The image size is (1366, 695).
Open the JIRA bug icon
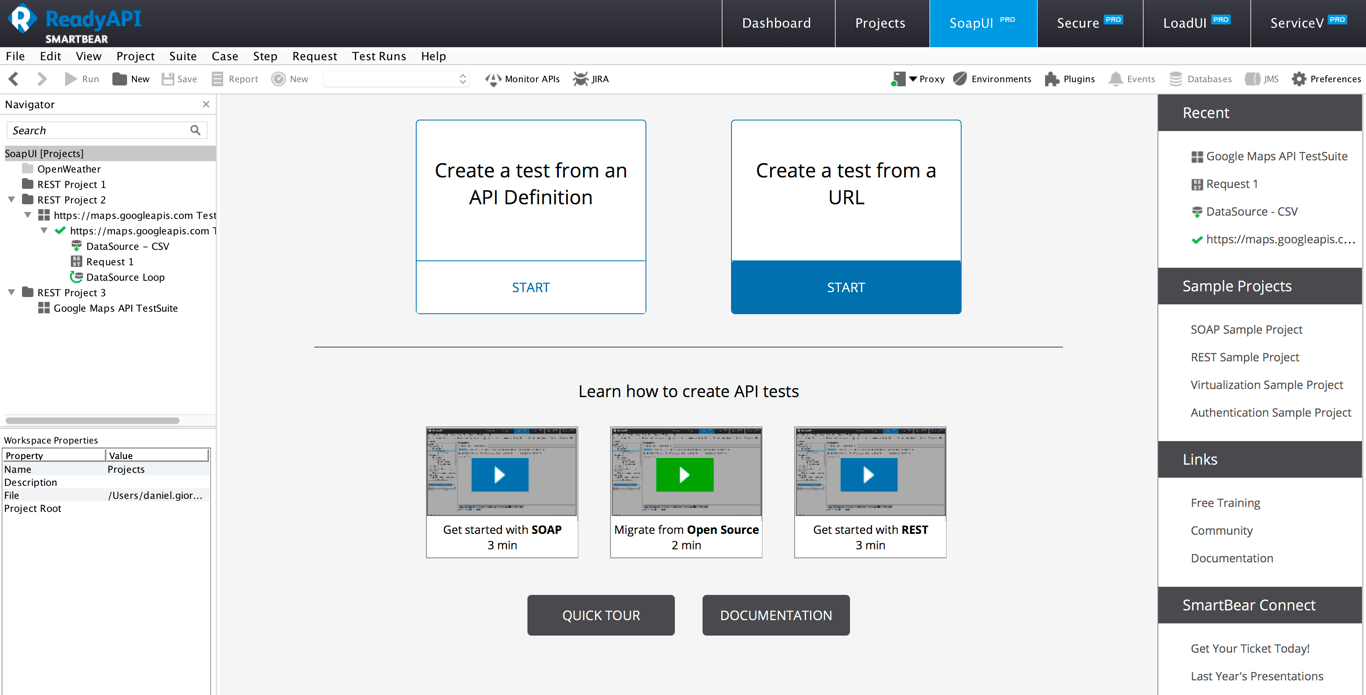[x=581, y=79]
